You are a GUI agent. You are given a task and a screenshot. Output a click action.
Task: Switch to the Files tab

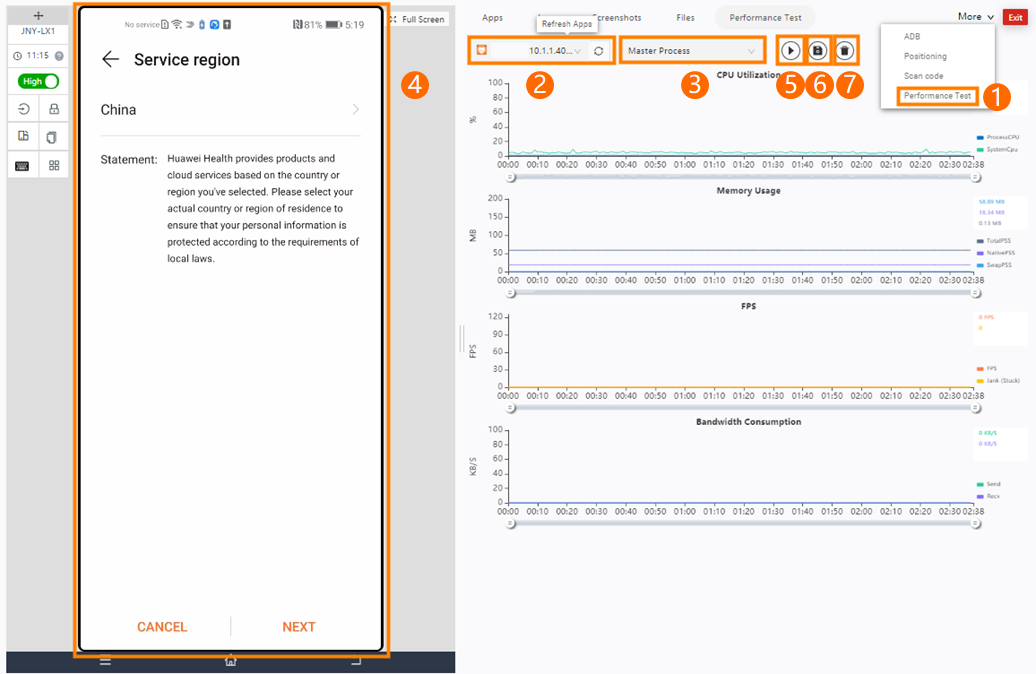pos(685,18)
